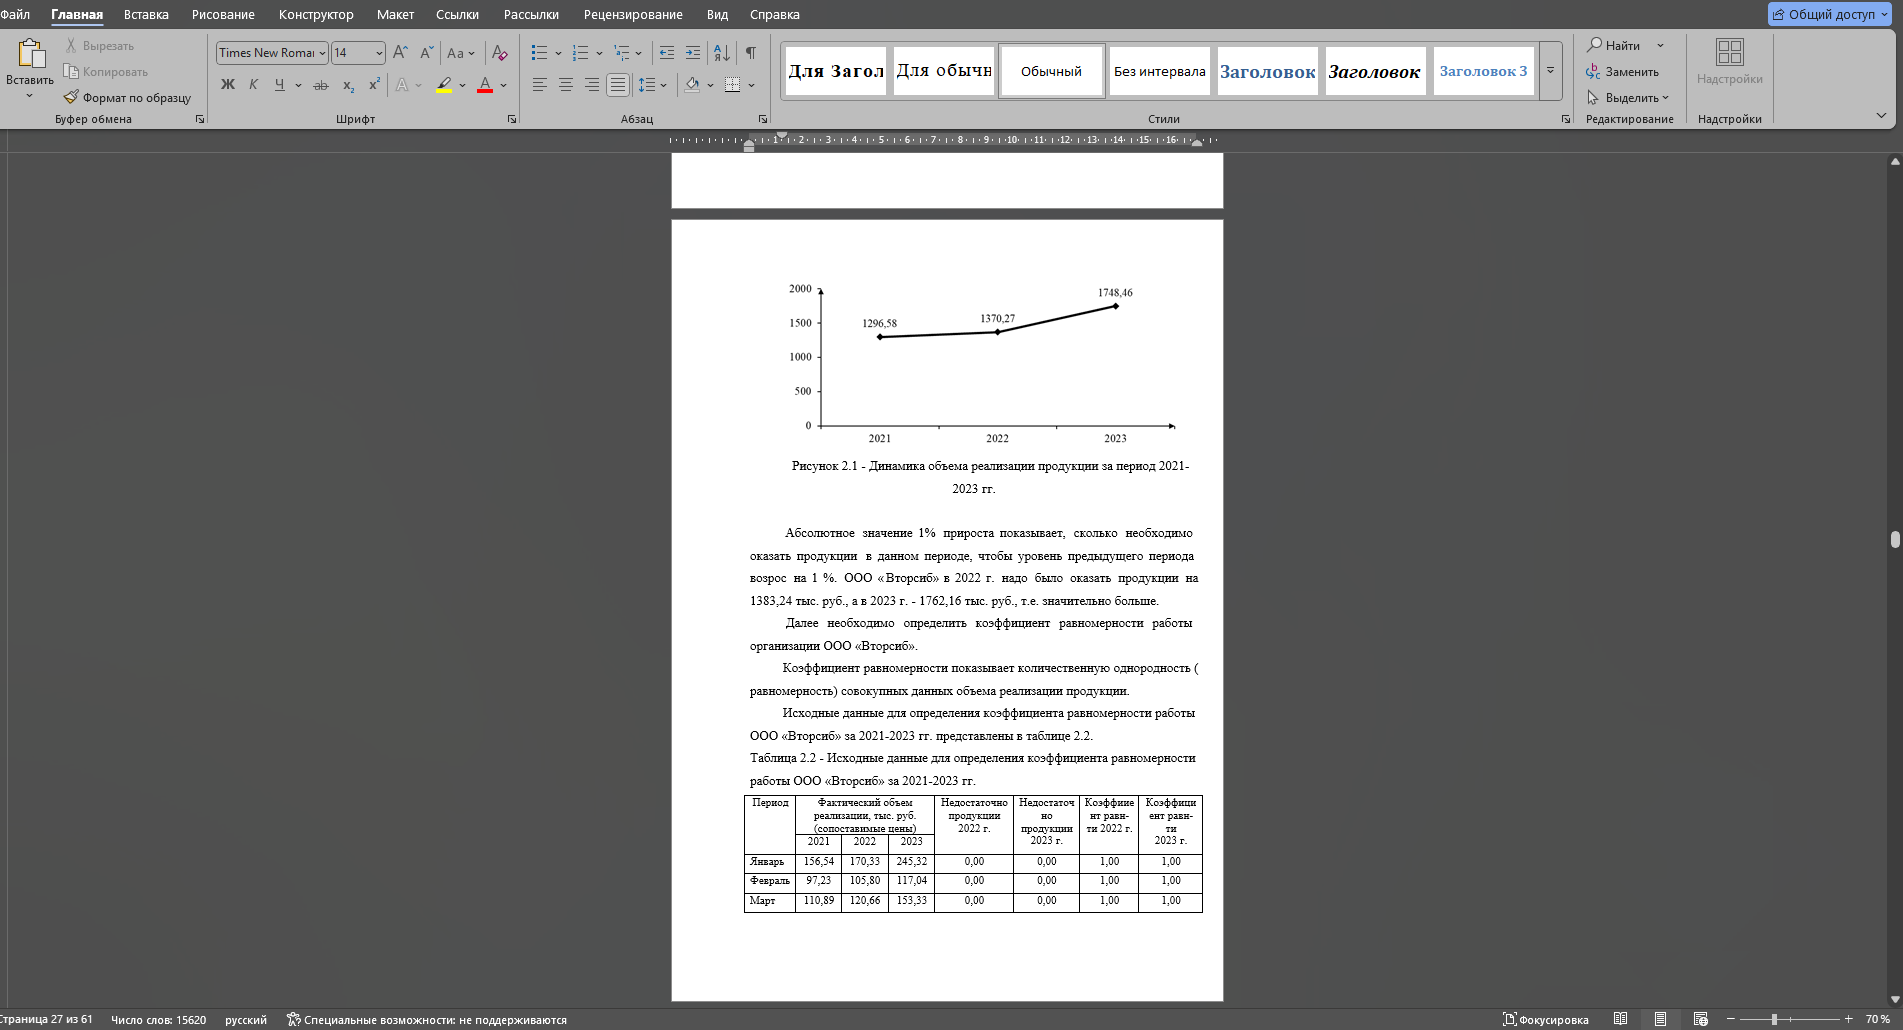Image resolution: width=1903 pixels, height=1030 pixels.
Task: Click the Cut (Вырезать) scissors icon
Action: coord(71,46)
